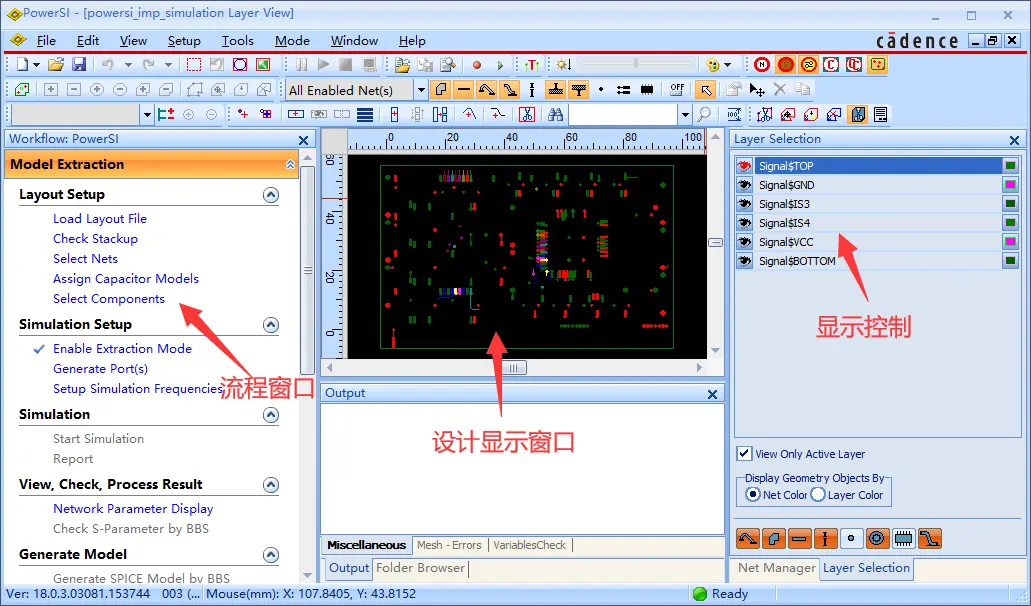Click the folder with document icon after simulation controls
The image size is (1031, 606).
[x=402, y=64]
